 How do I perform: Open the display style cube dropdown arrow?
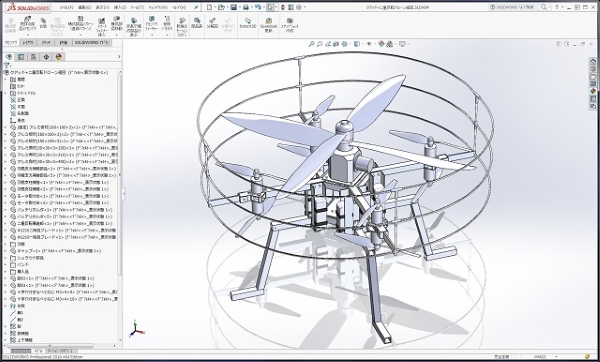pyautogui.click(x=362, y=44)
